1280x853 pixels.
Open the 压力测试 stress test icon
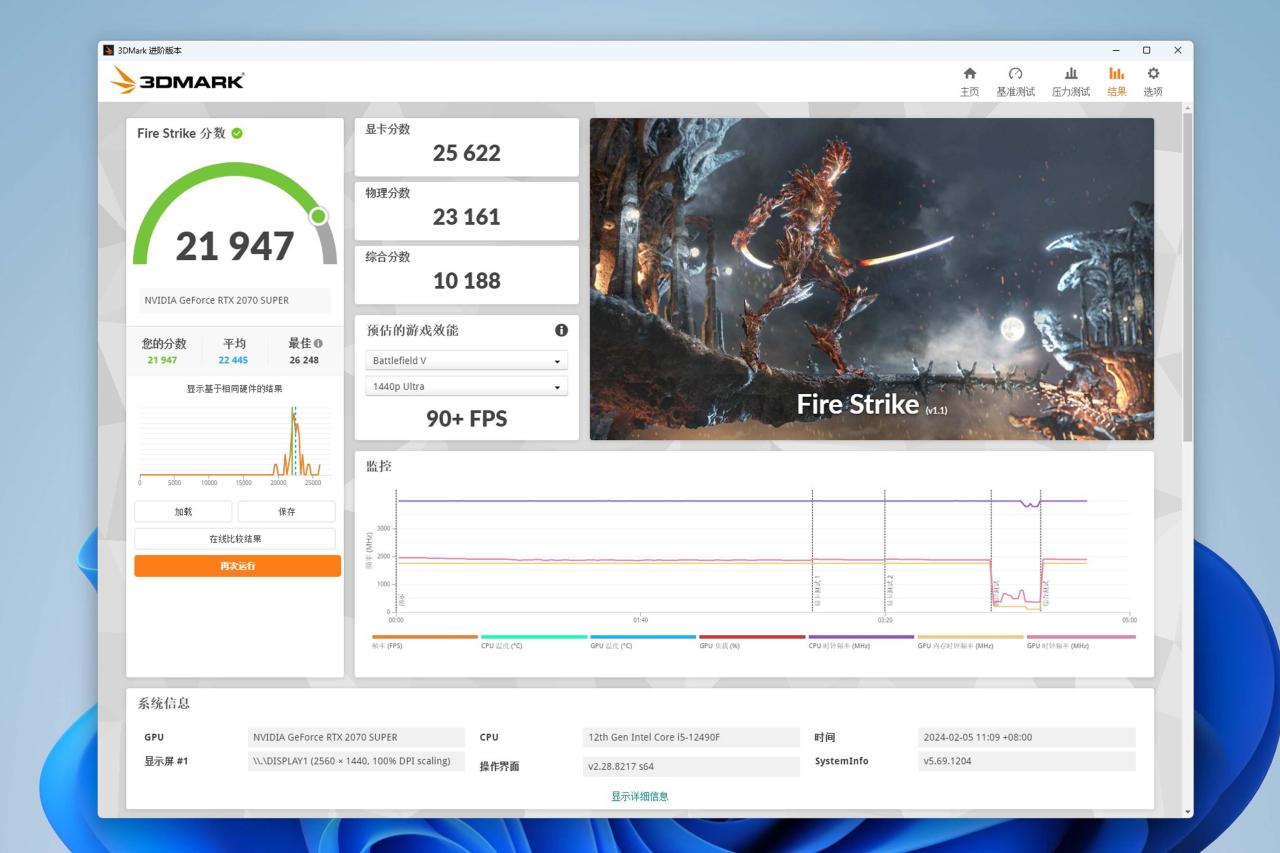click(1070, 81)
